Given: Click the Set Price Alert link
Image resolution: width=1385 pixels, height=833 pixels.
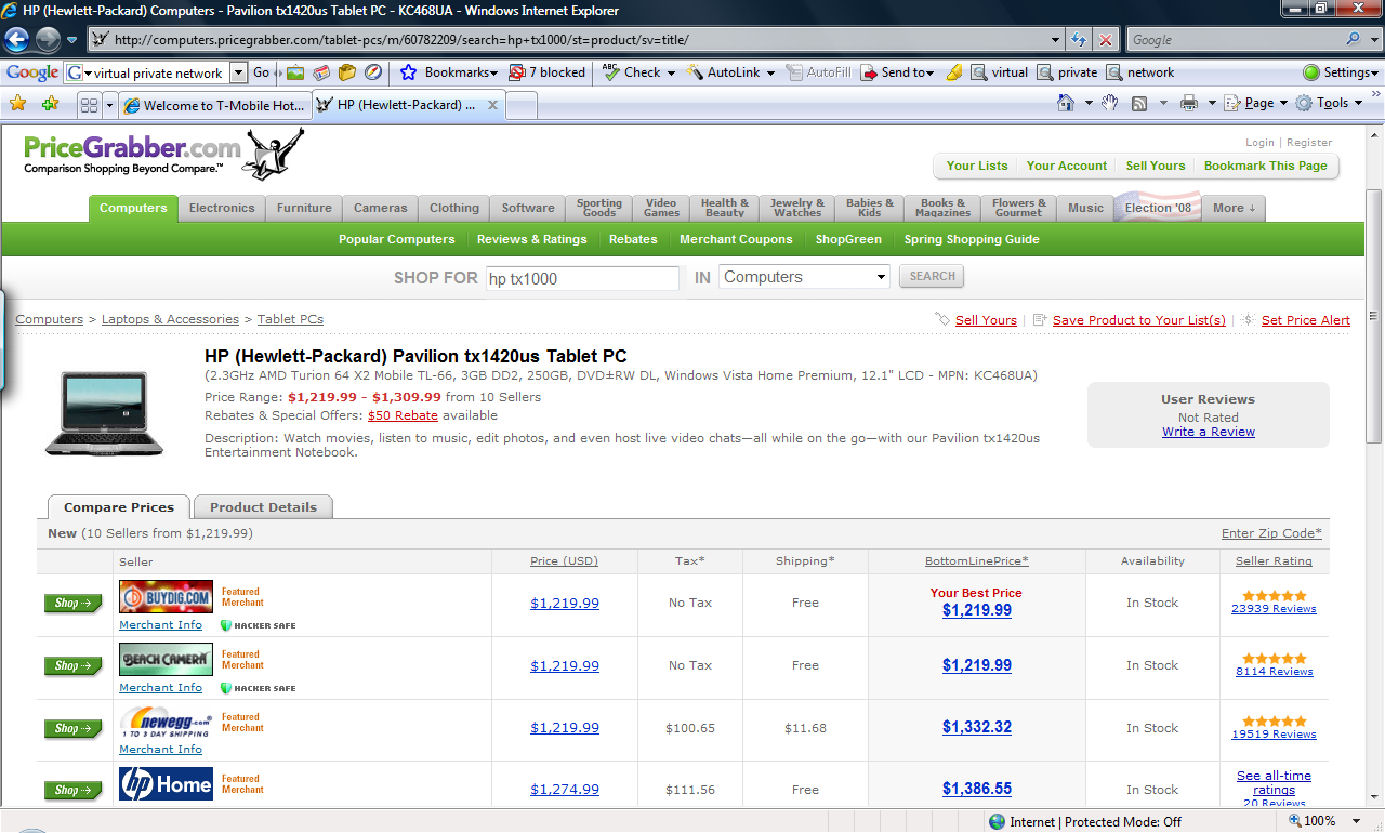Looking at the screenshot, I should (x=1305, y=320).
